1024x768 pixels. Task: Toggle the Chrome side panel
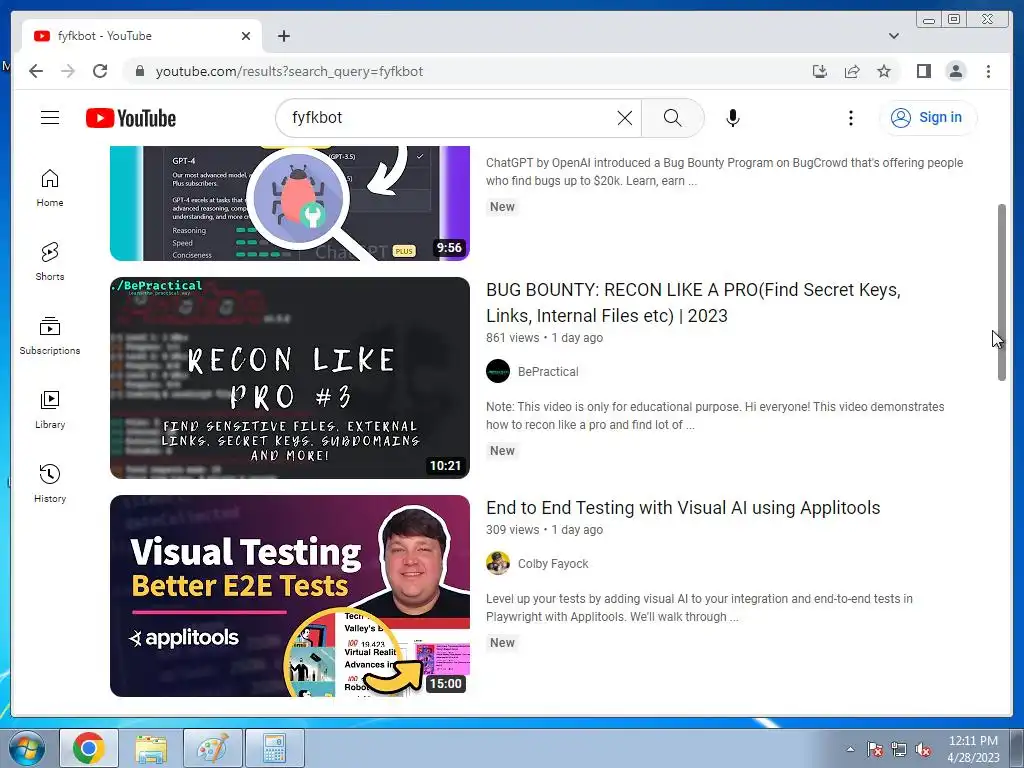point(923,71)
